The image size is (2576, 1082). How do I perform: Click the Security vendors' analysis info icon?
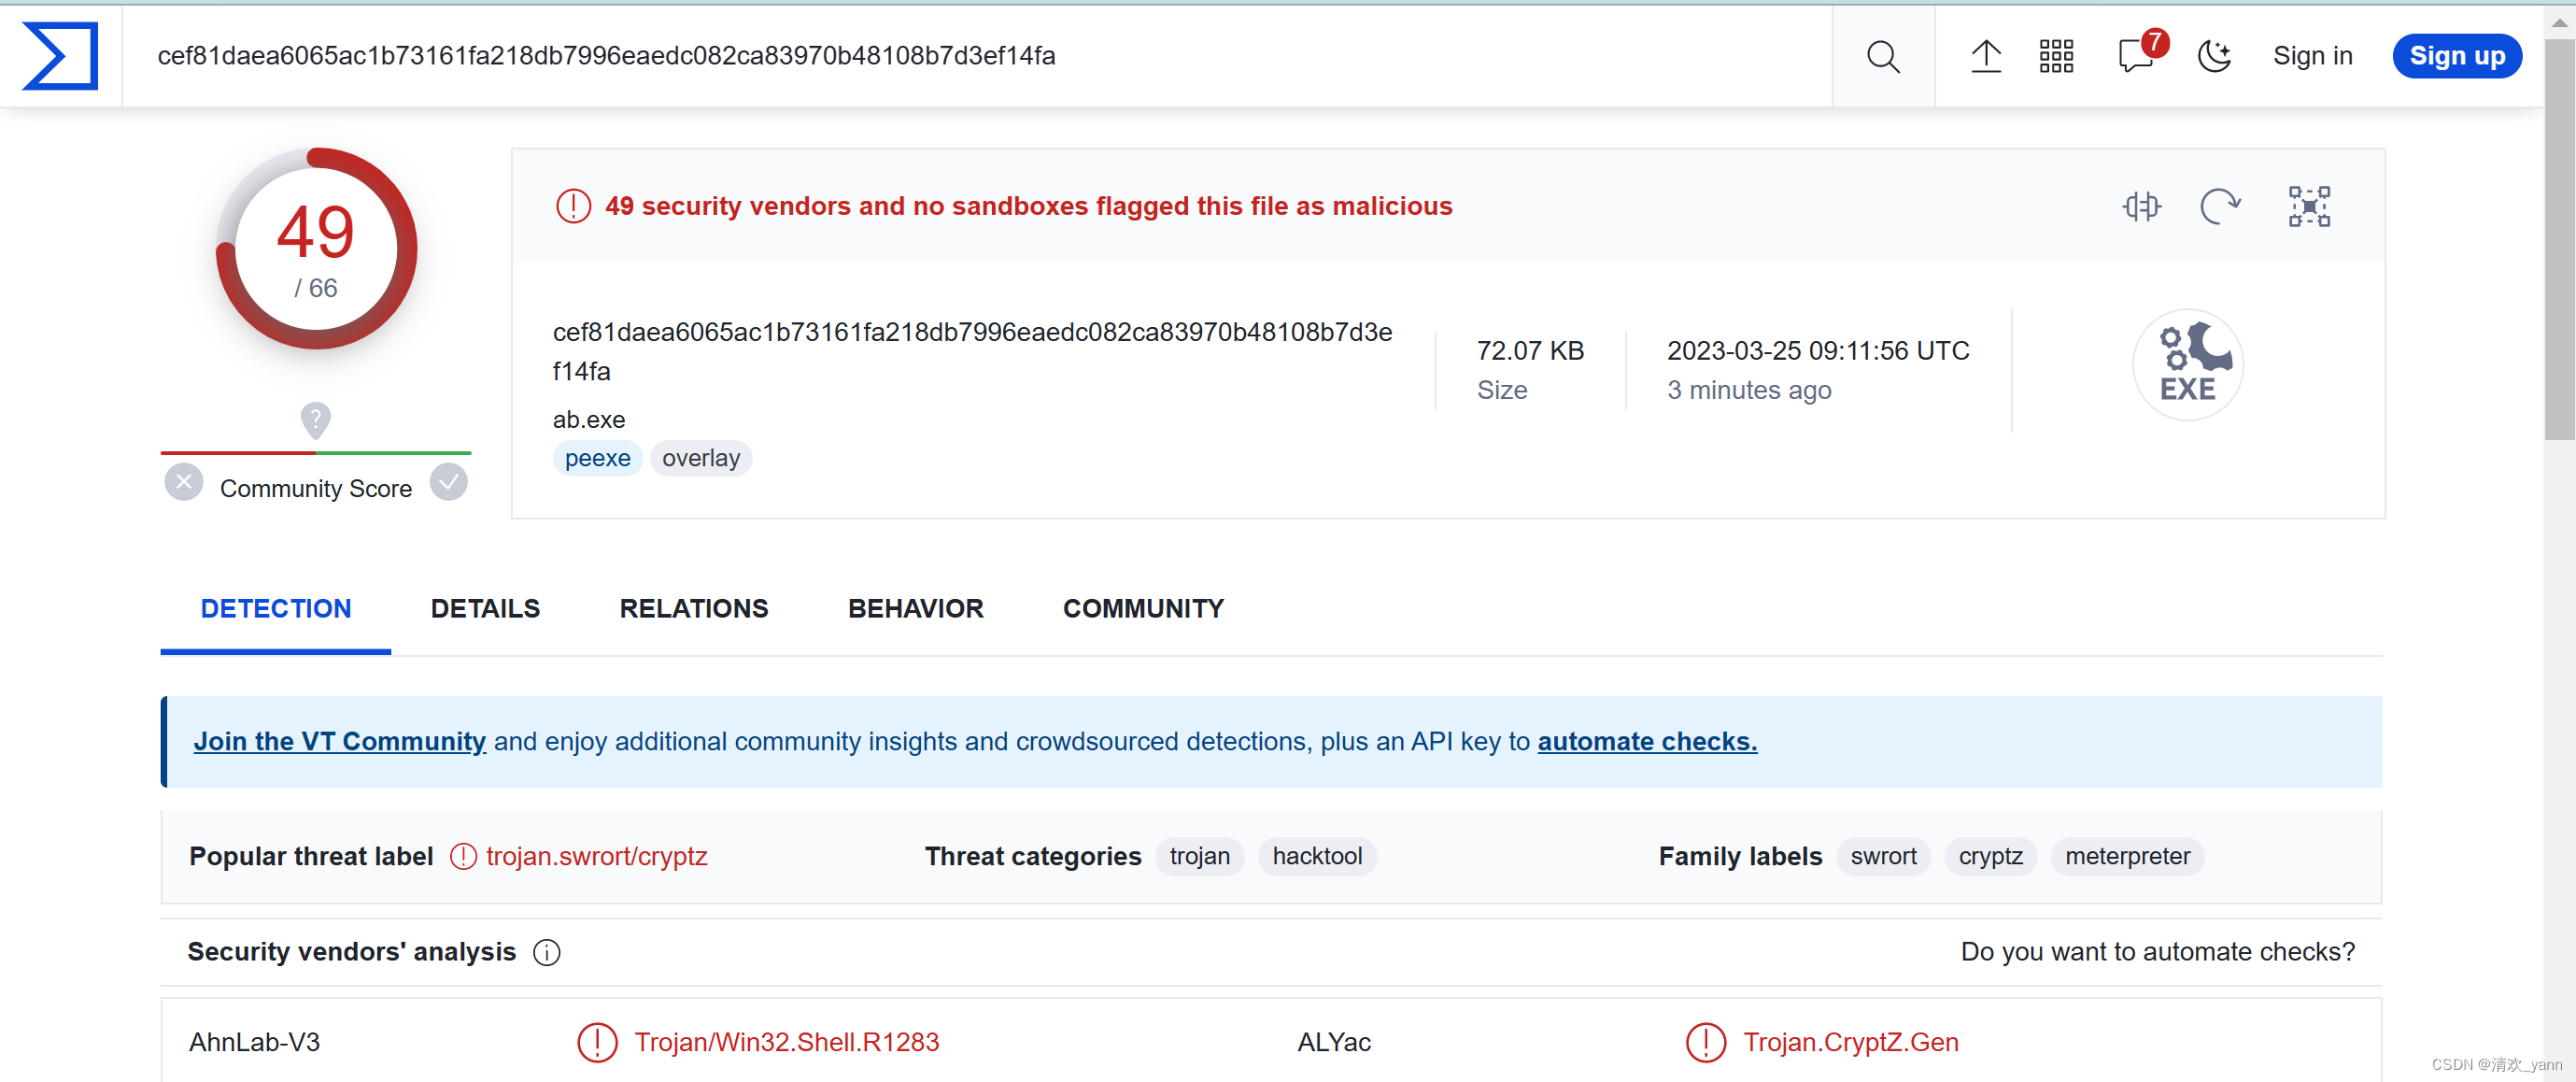click(547, 952)
